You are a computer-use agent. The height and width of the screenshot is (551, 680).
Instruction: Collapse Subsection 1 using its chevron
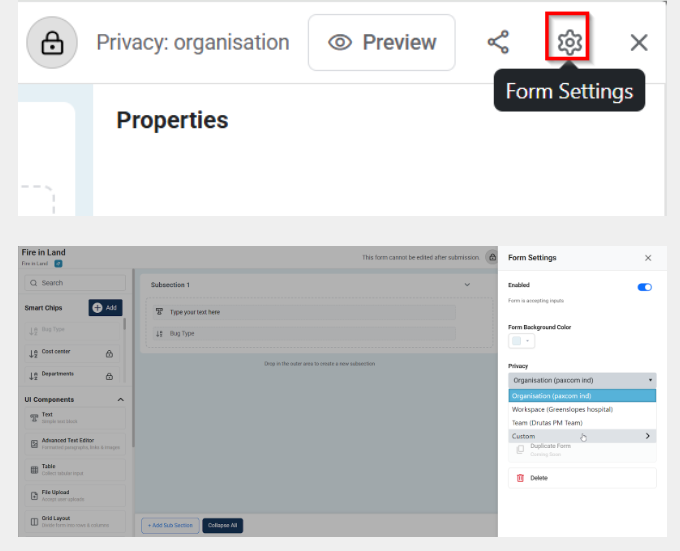tap(467, 285)
